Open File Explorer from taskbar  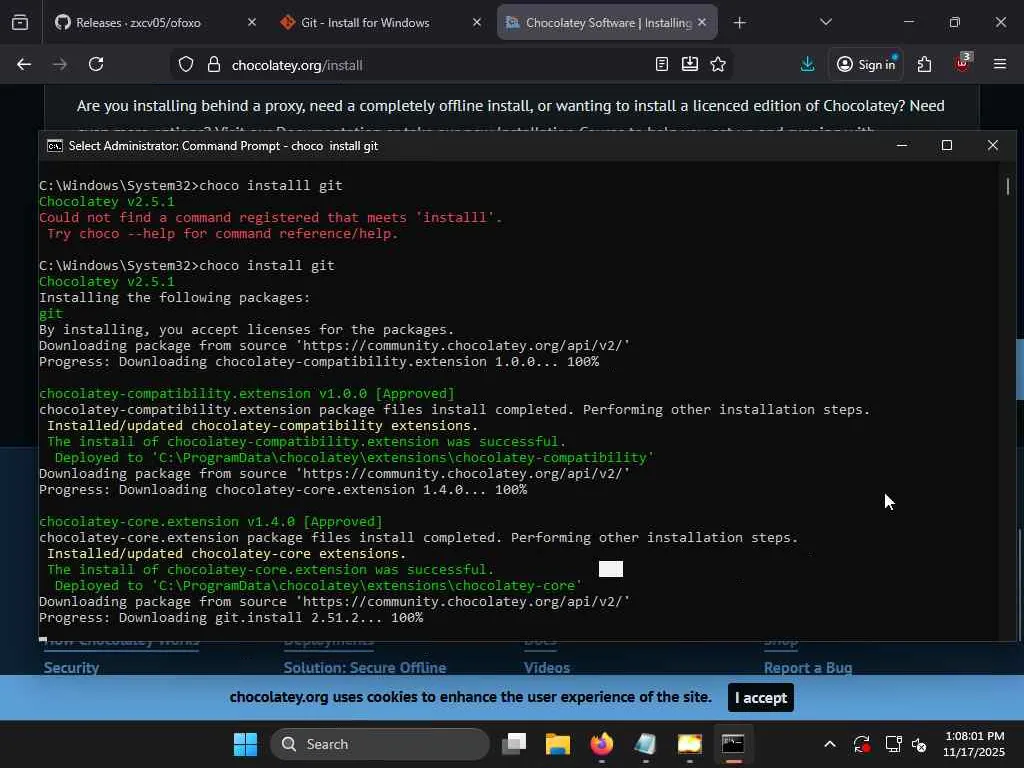558,744
